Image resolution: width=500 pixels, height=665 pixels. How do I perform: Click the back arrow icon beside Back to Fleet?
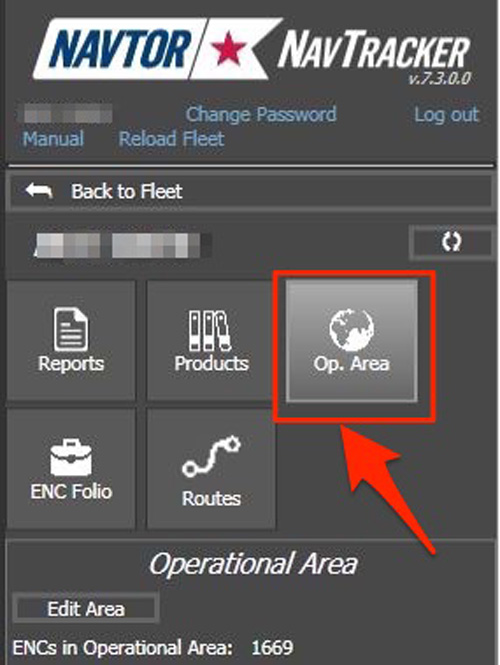(x=39, y=191)
